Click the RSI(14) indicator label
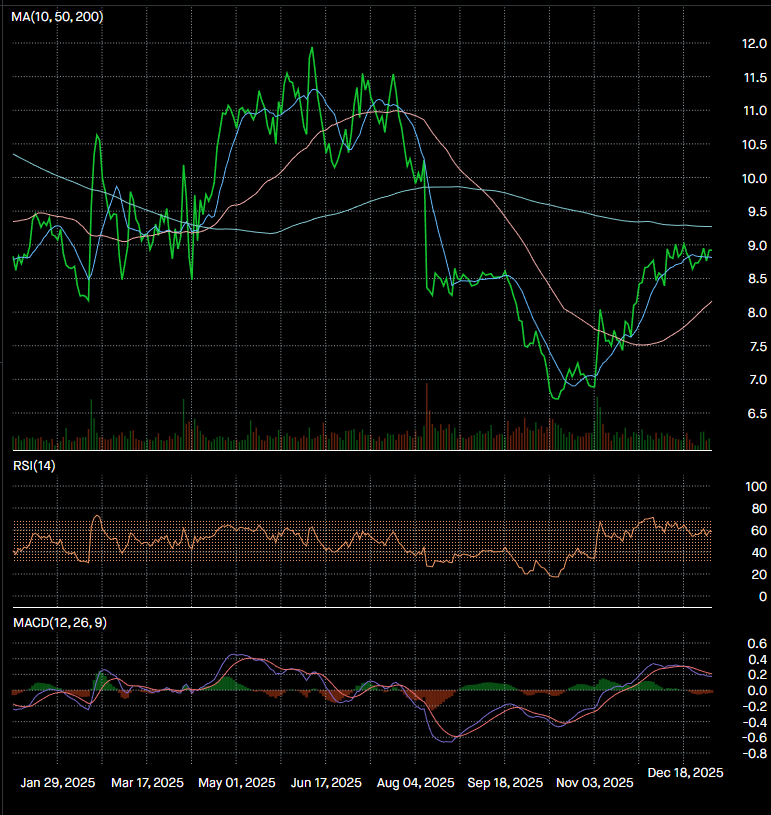This screenshot has width=771, height=815. point(34,466)
